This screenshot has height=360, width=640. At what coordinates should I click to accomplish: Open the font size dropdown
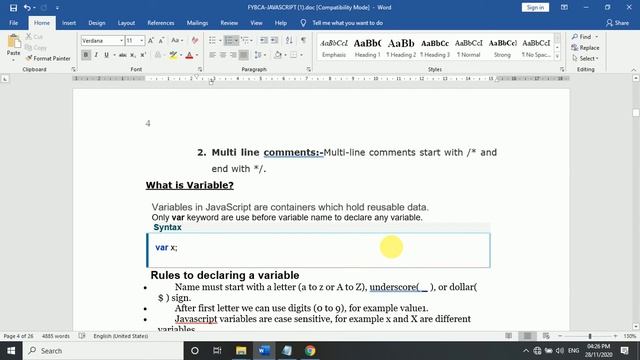141,41
